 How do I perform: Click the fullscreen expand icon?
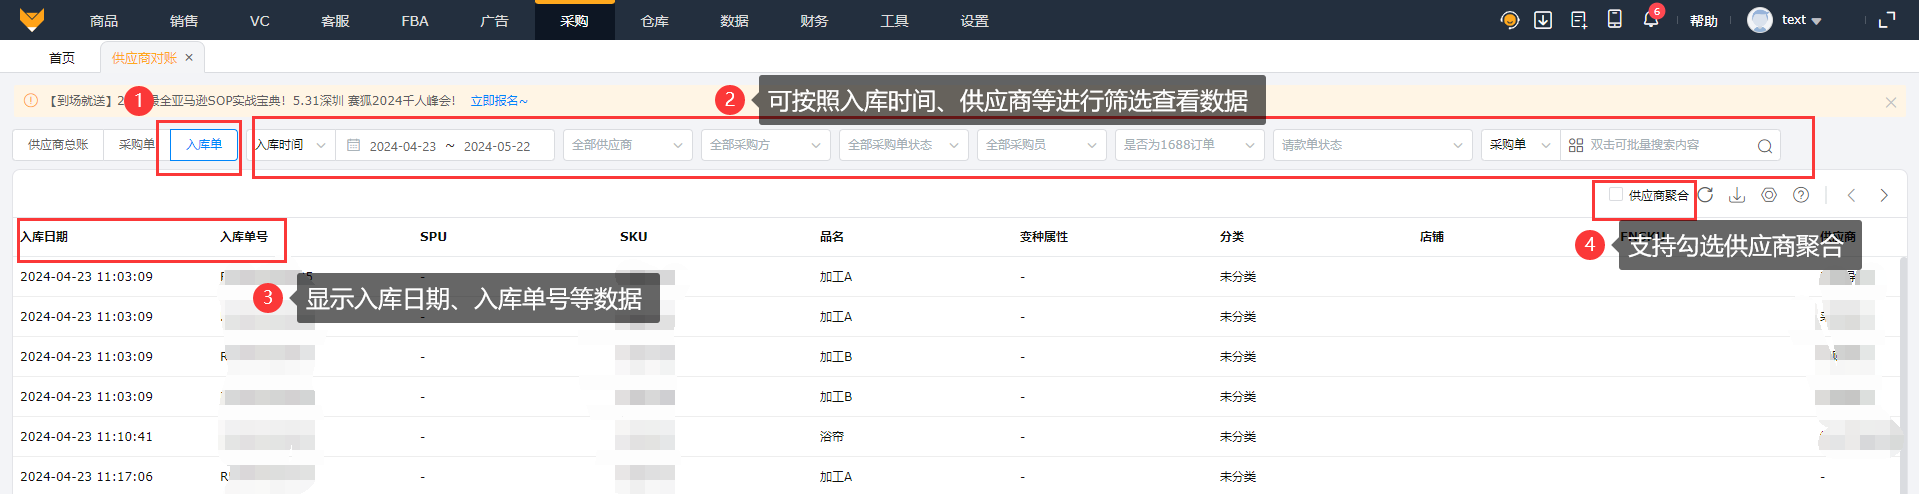point(1887,20)
